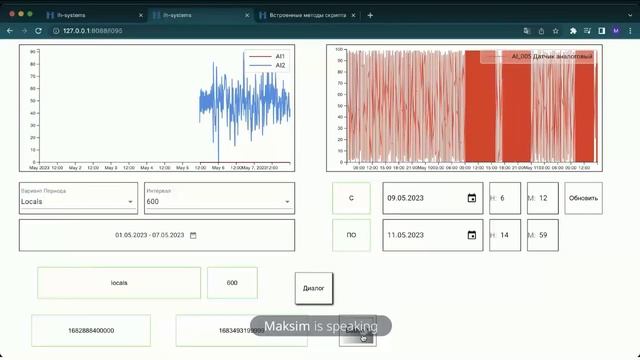Open a new browser tab with plus icon
Viewport: 640px width, 360px height.
370,15
